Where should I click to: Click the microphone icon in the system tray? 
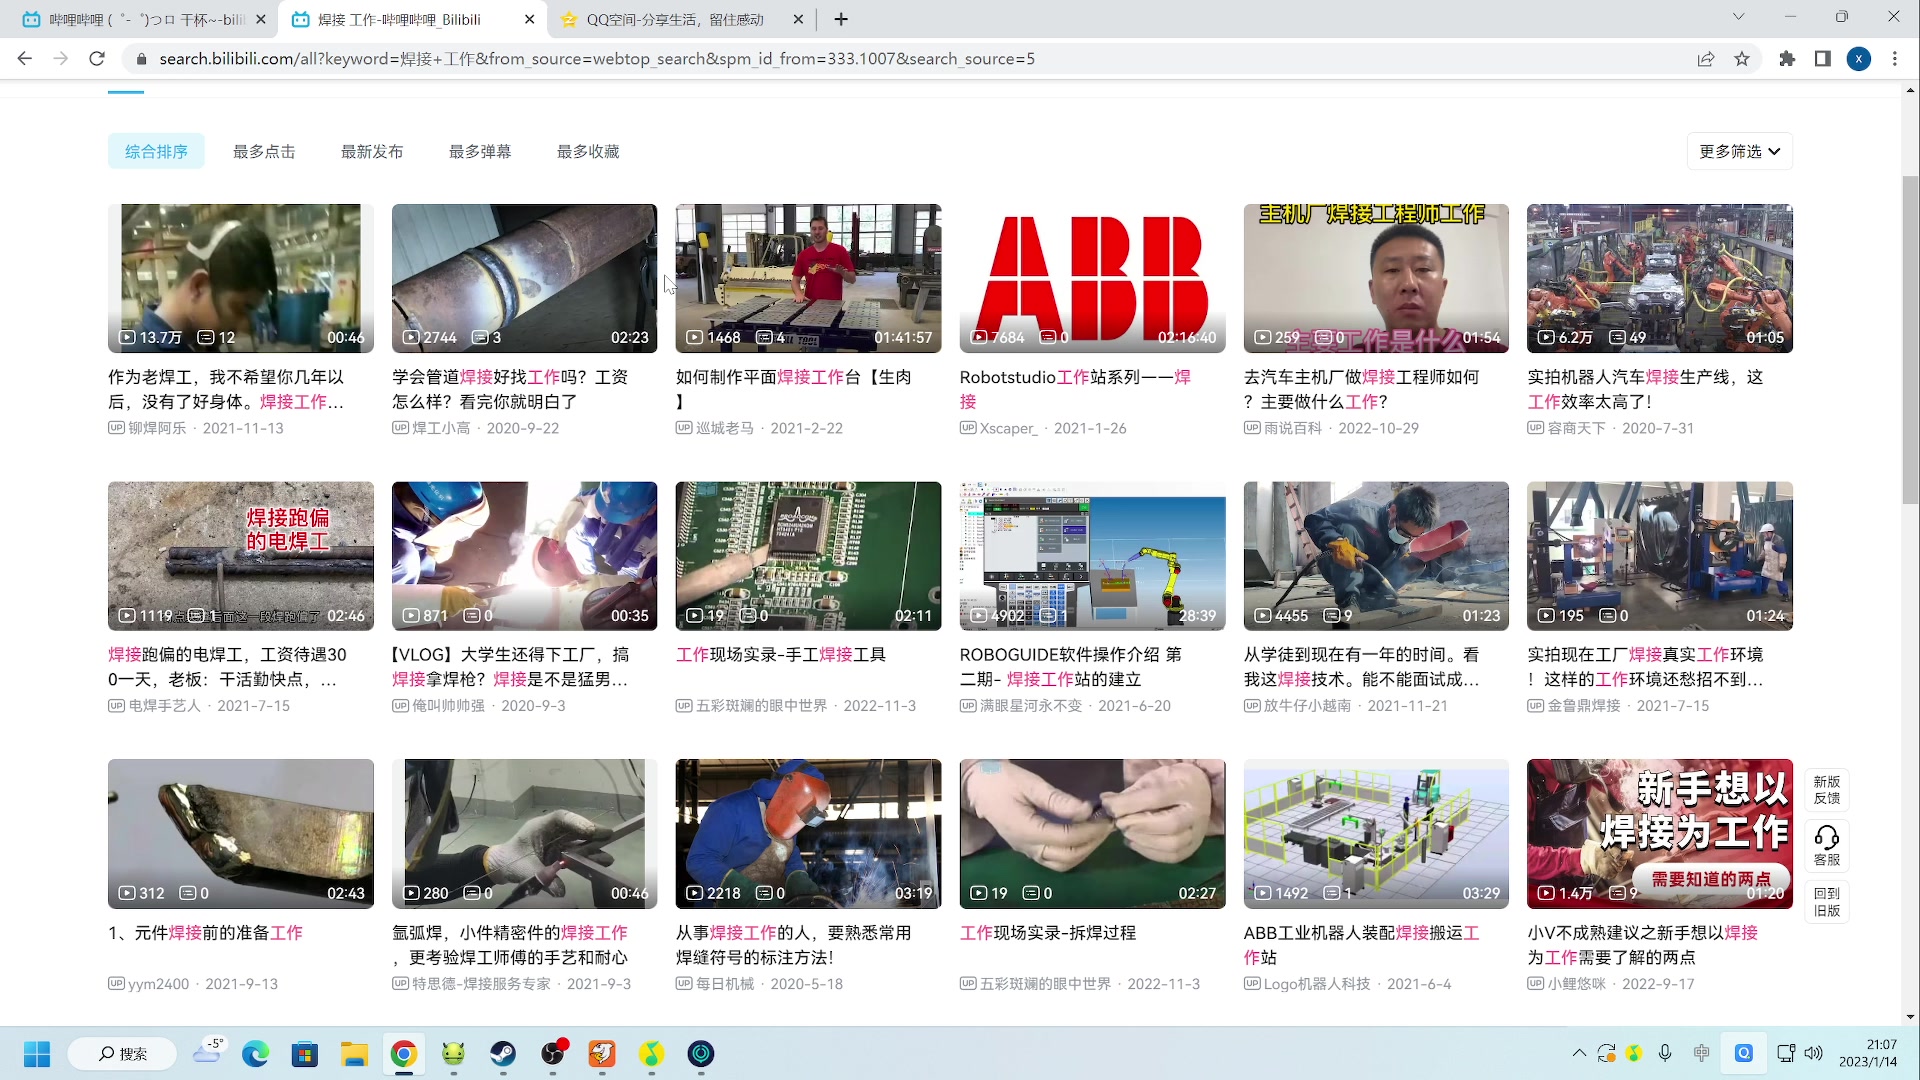pos(1665,1052)
